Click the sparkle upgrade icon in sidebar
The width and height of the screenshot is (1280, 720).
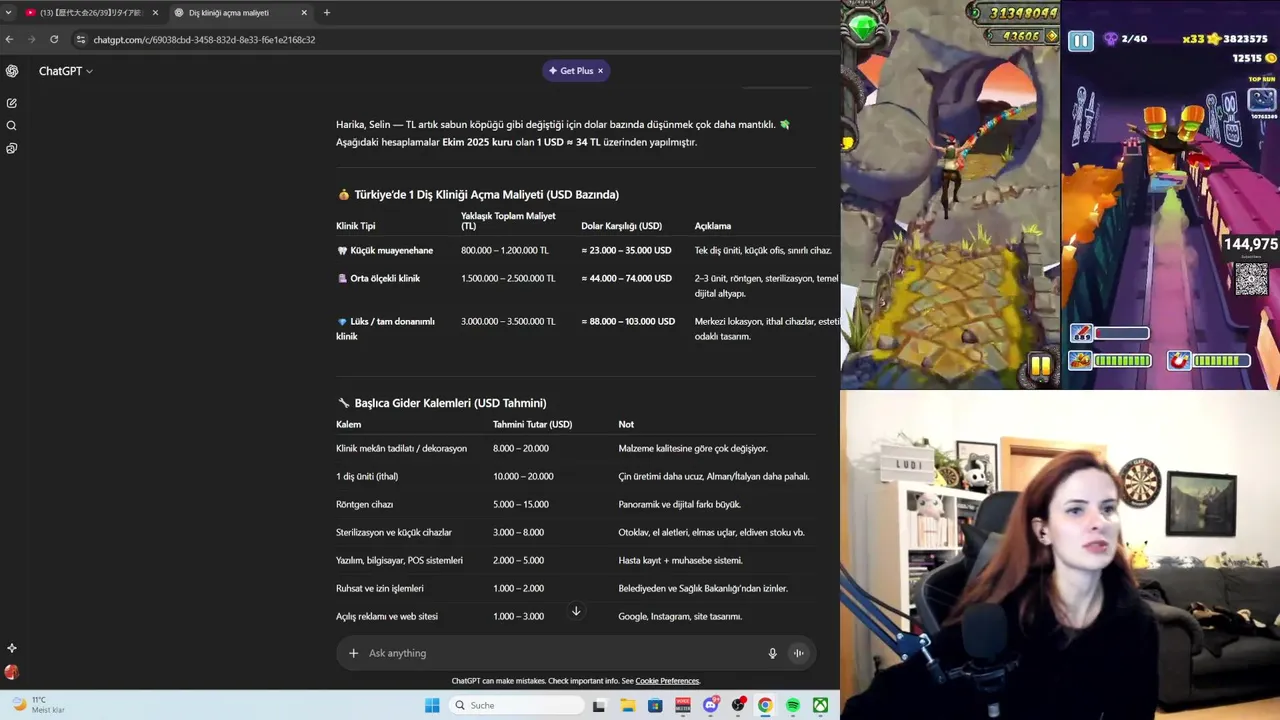(12, 648)
